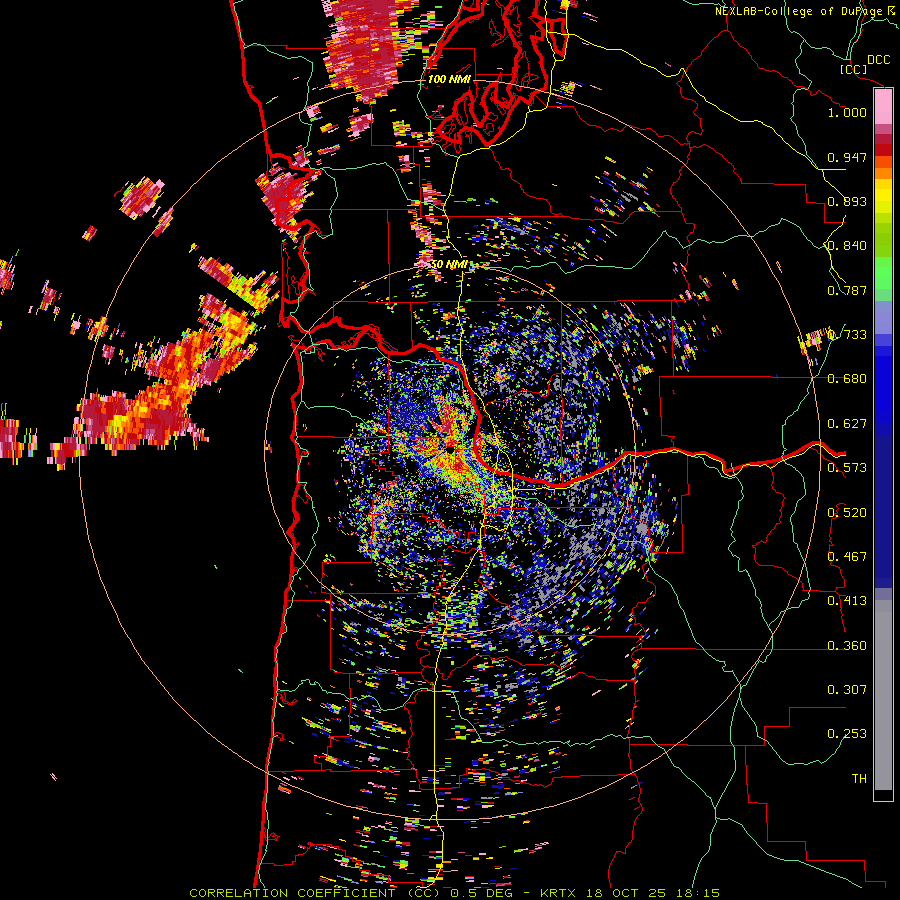Click the radar site at the rings' center

click(x=449, y=450)
